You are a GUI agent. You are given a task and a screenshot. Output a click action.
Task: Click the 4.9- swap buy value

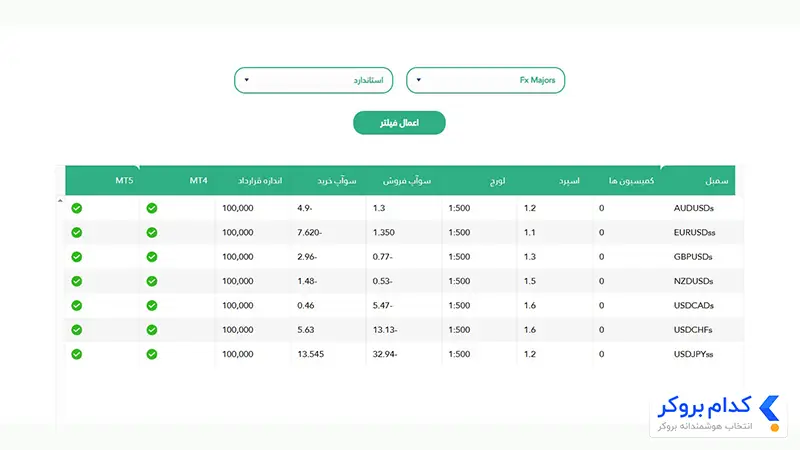[x=305, y=208]
